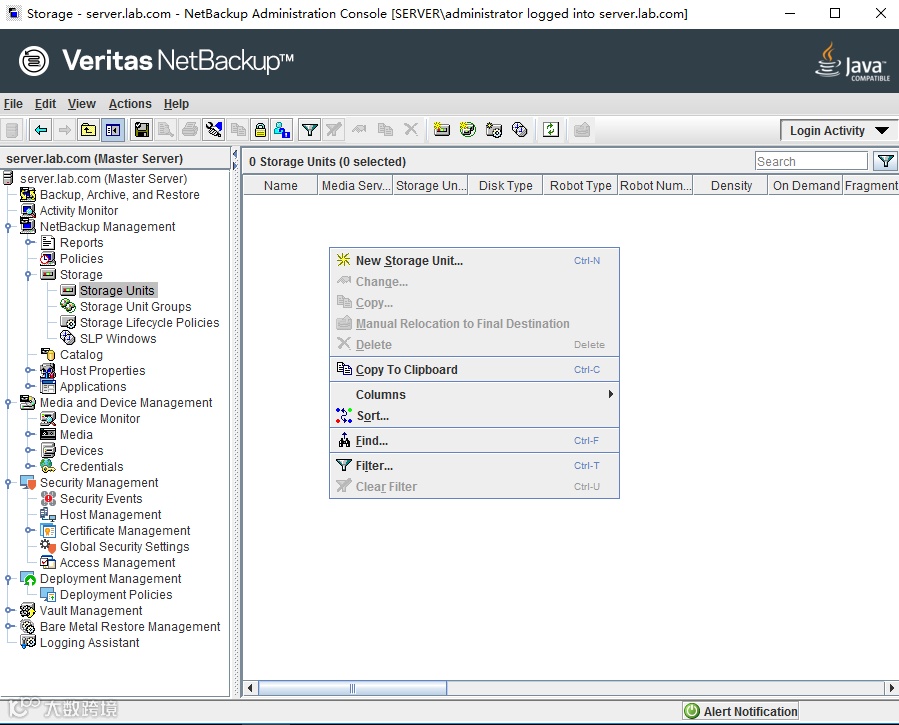Click the up one level folder icon

pyautogui.click(x=88, y=130)
